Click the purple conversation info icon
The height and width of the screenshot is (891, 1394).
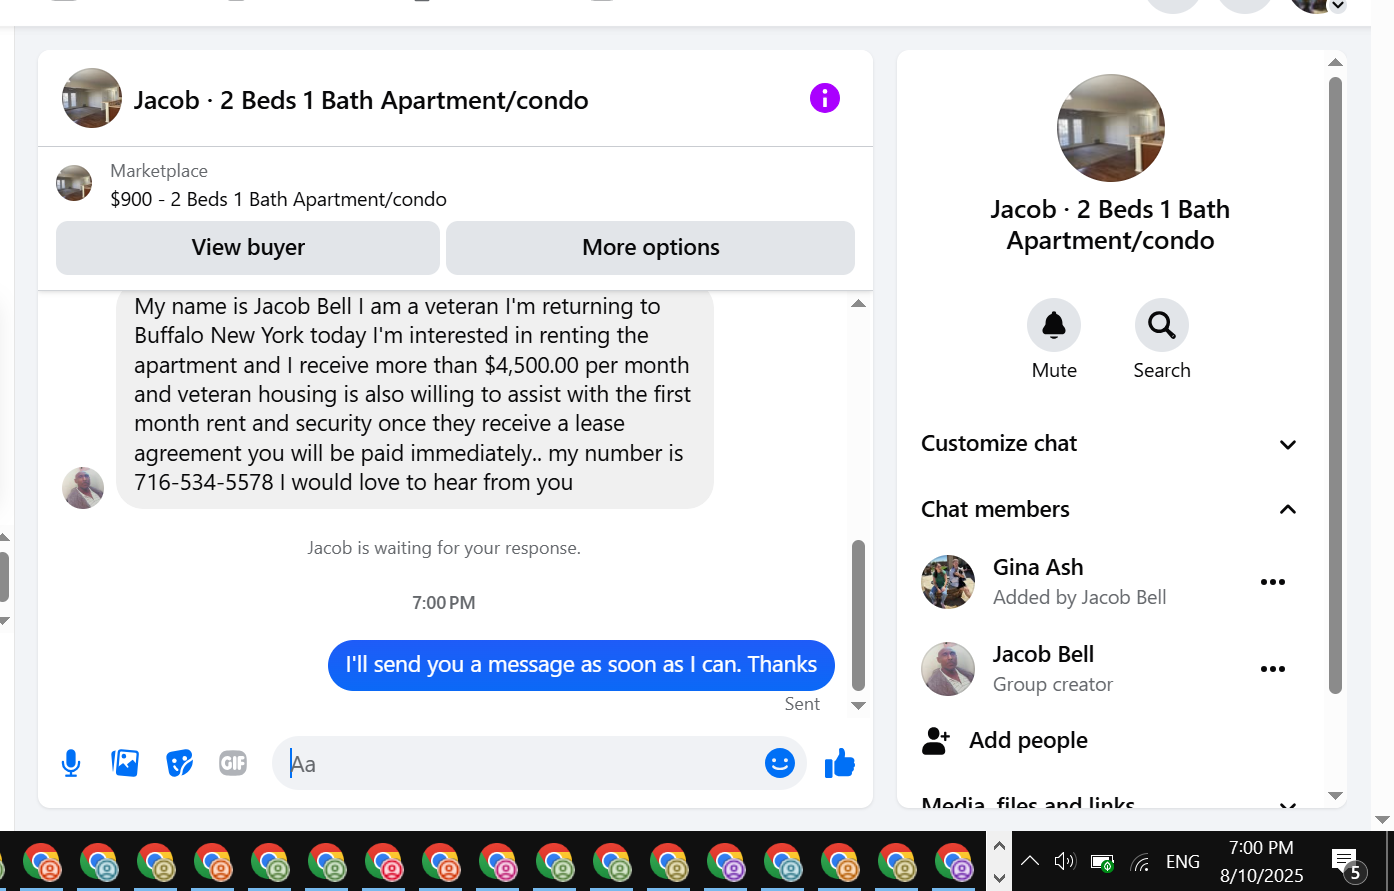[825, 98]
